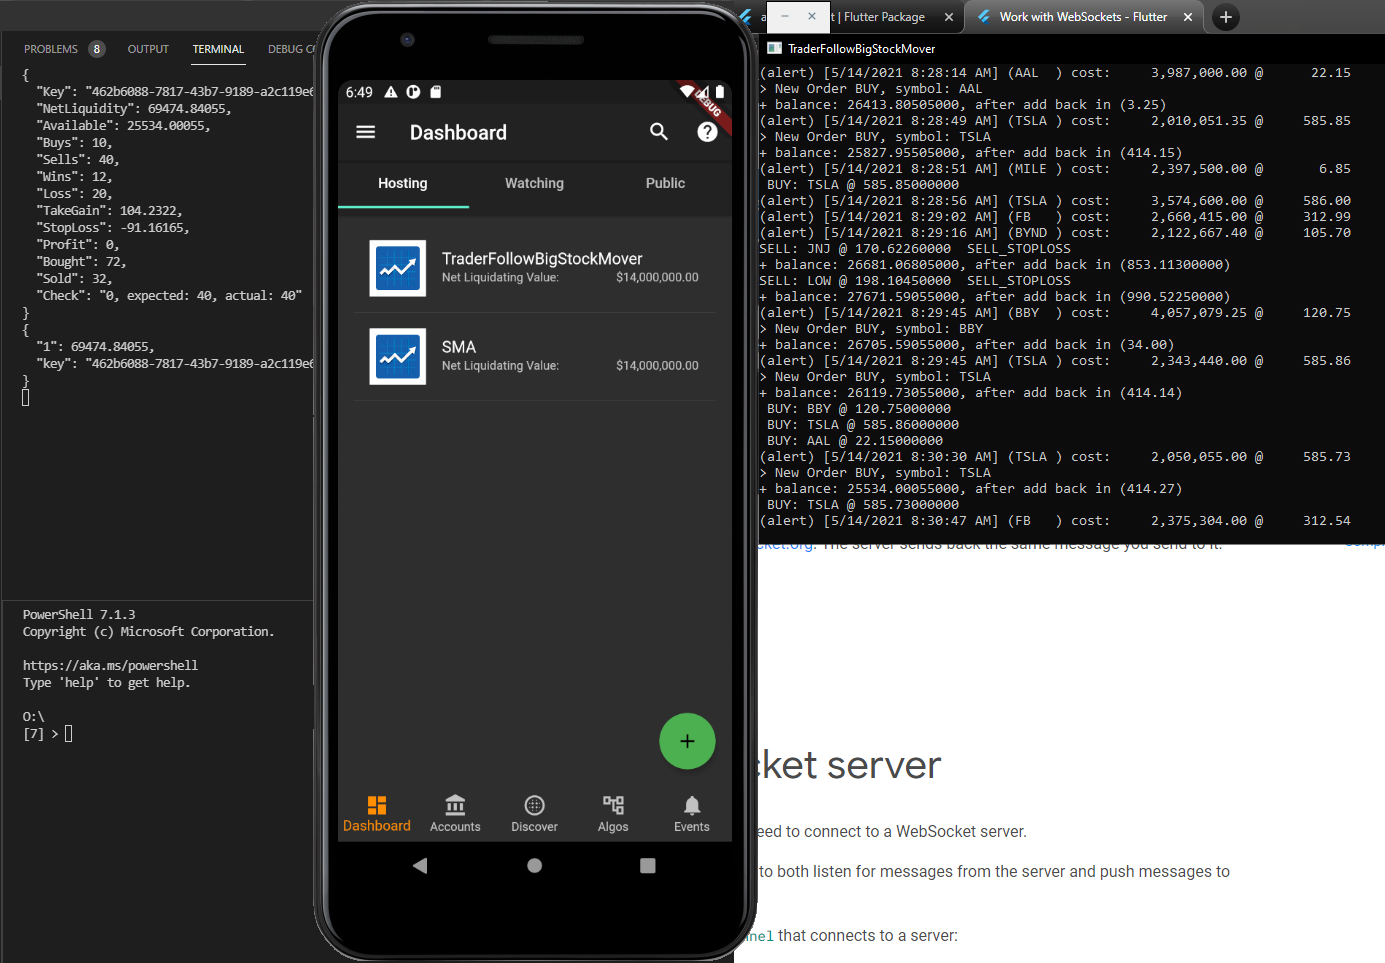Click the BUY: BBY @ 120.75000000 line
This screenshot has width=1385, height=963.
[859, 409]
